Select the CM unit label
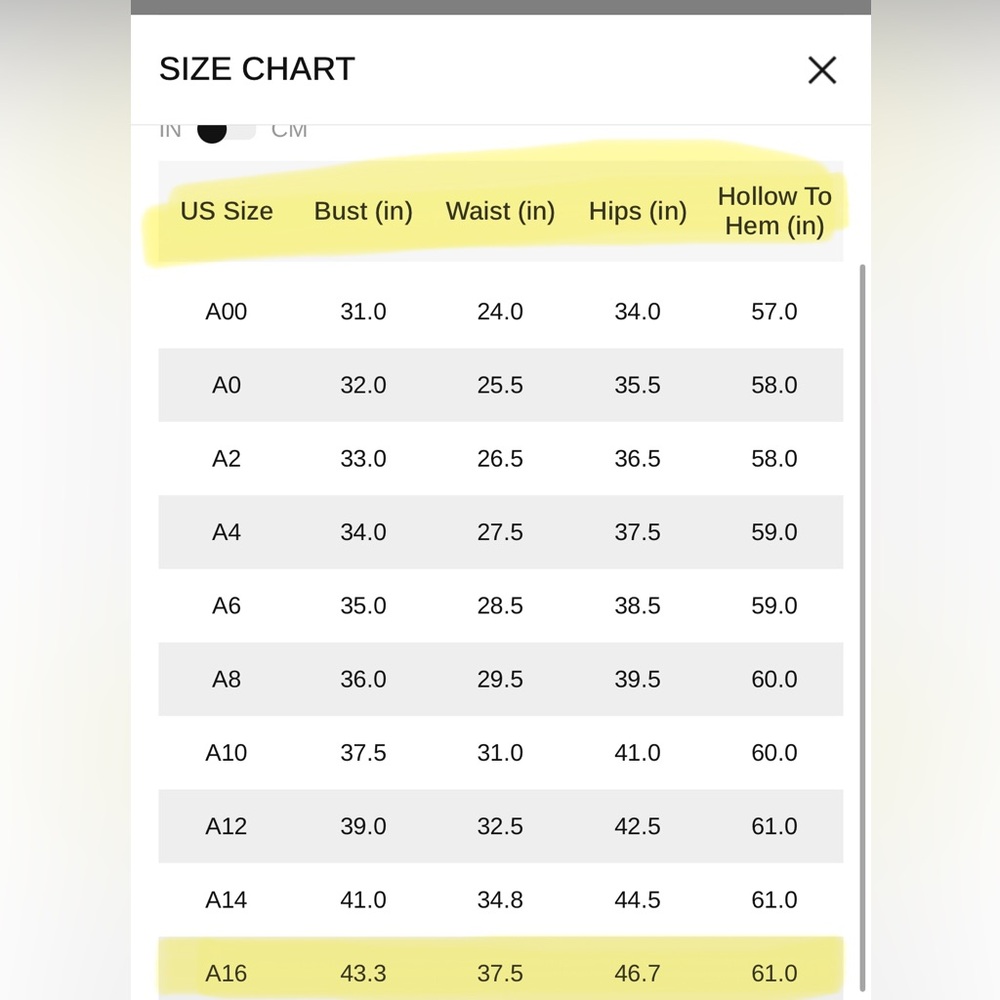 [289, 131]
